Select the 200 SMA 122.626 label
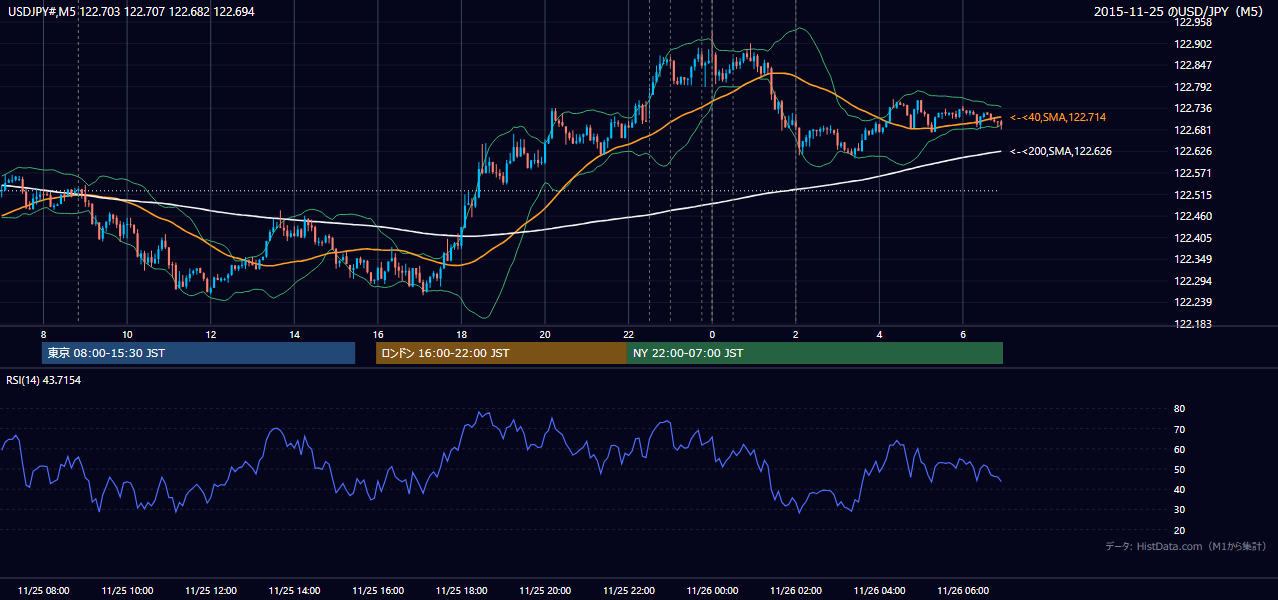The image size is (1278, 600). point(1060,152)
